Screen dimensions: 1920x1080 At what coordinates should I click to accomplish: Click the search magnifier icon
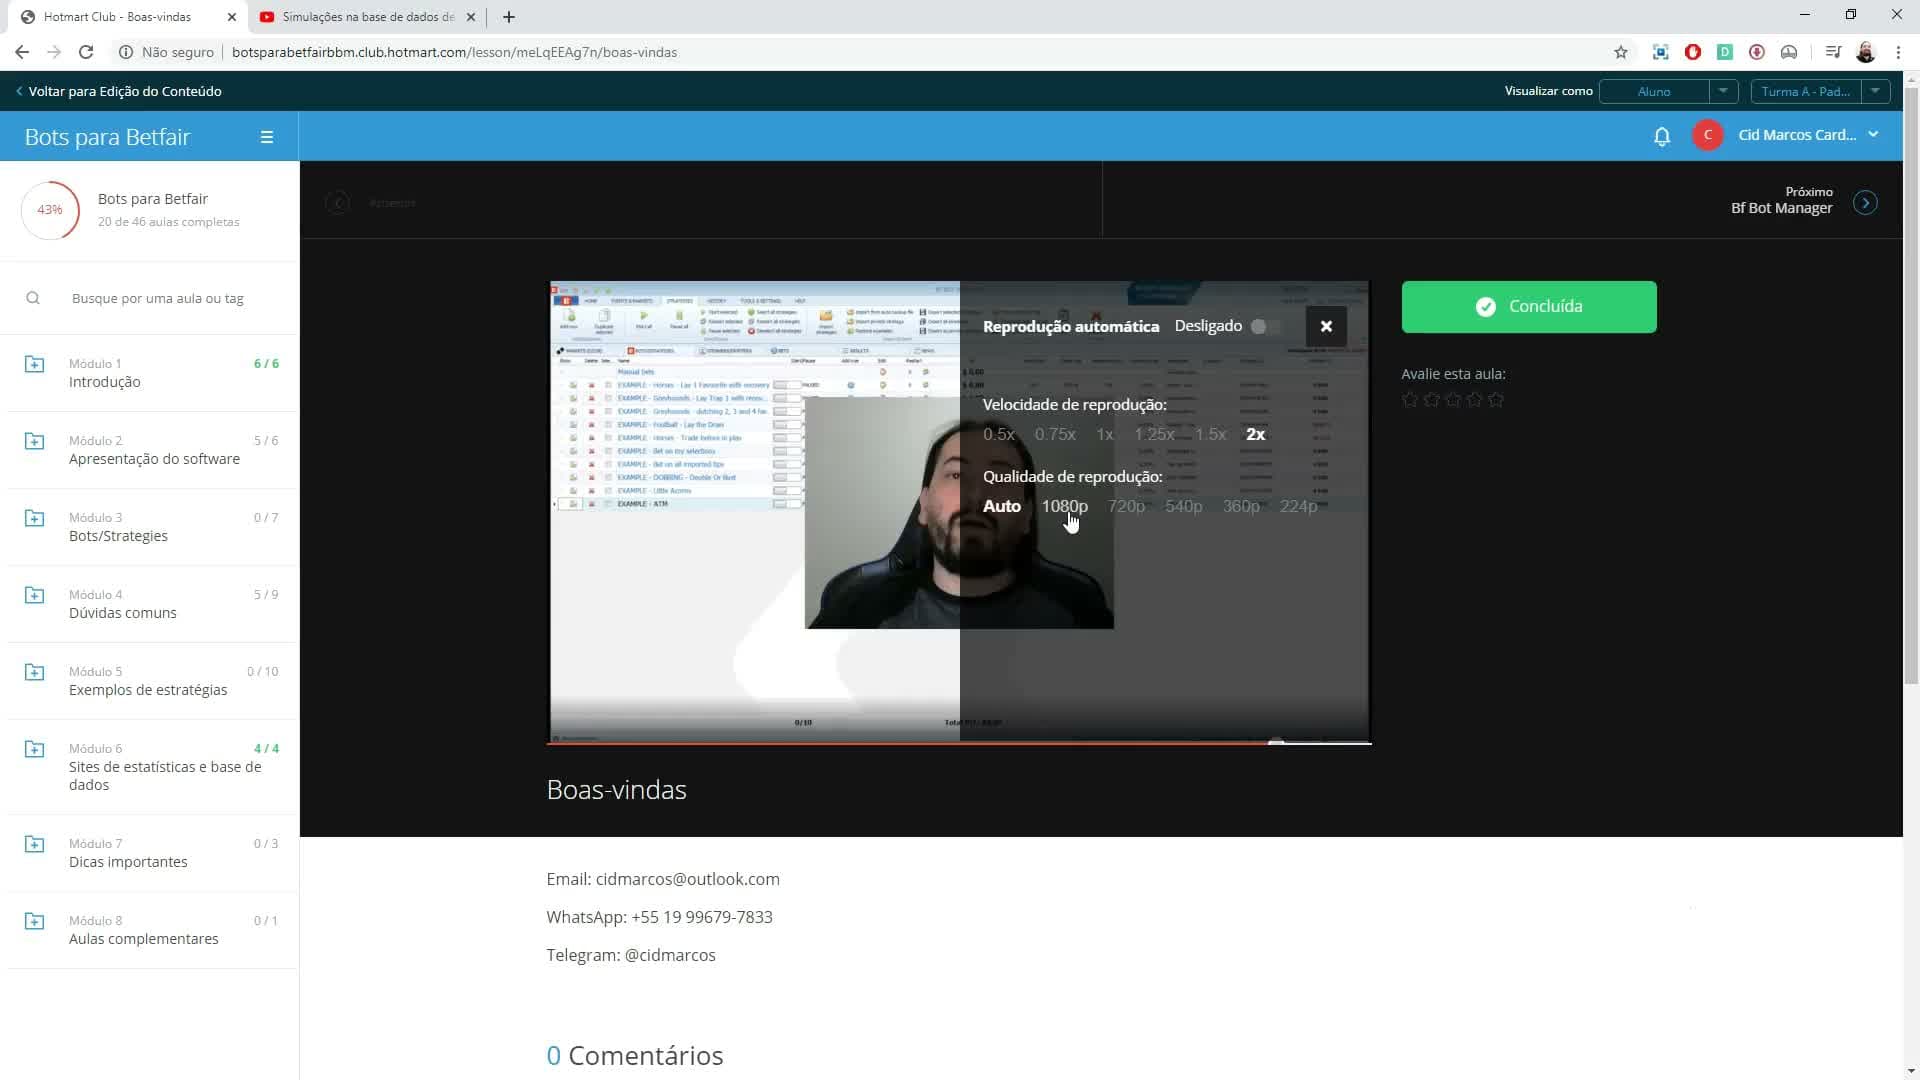pos(33,298)
